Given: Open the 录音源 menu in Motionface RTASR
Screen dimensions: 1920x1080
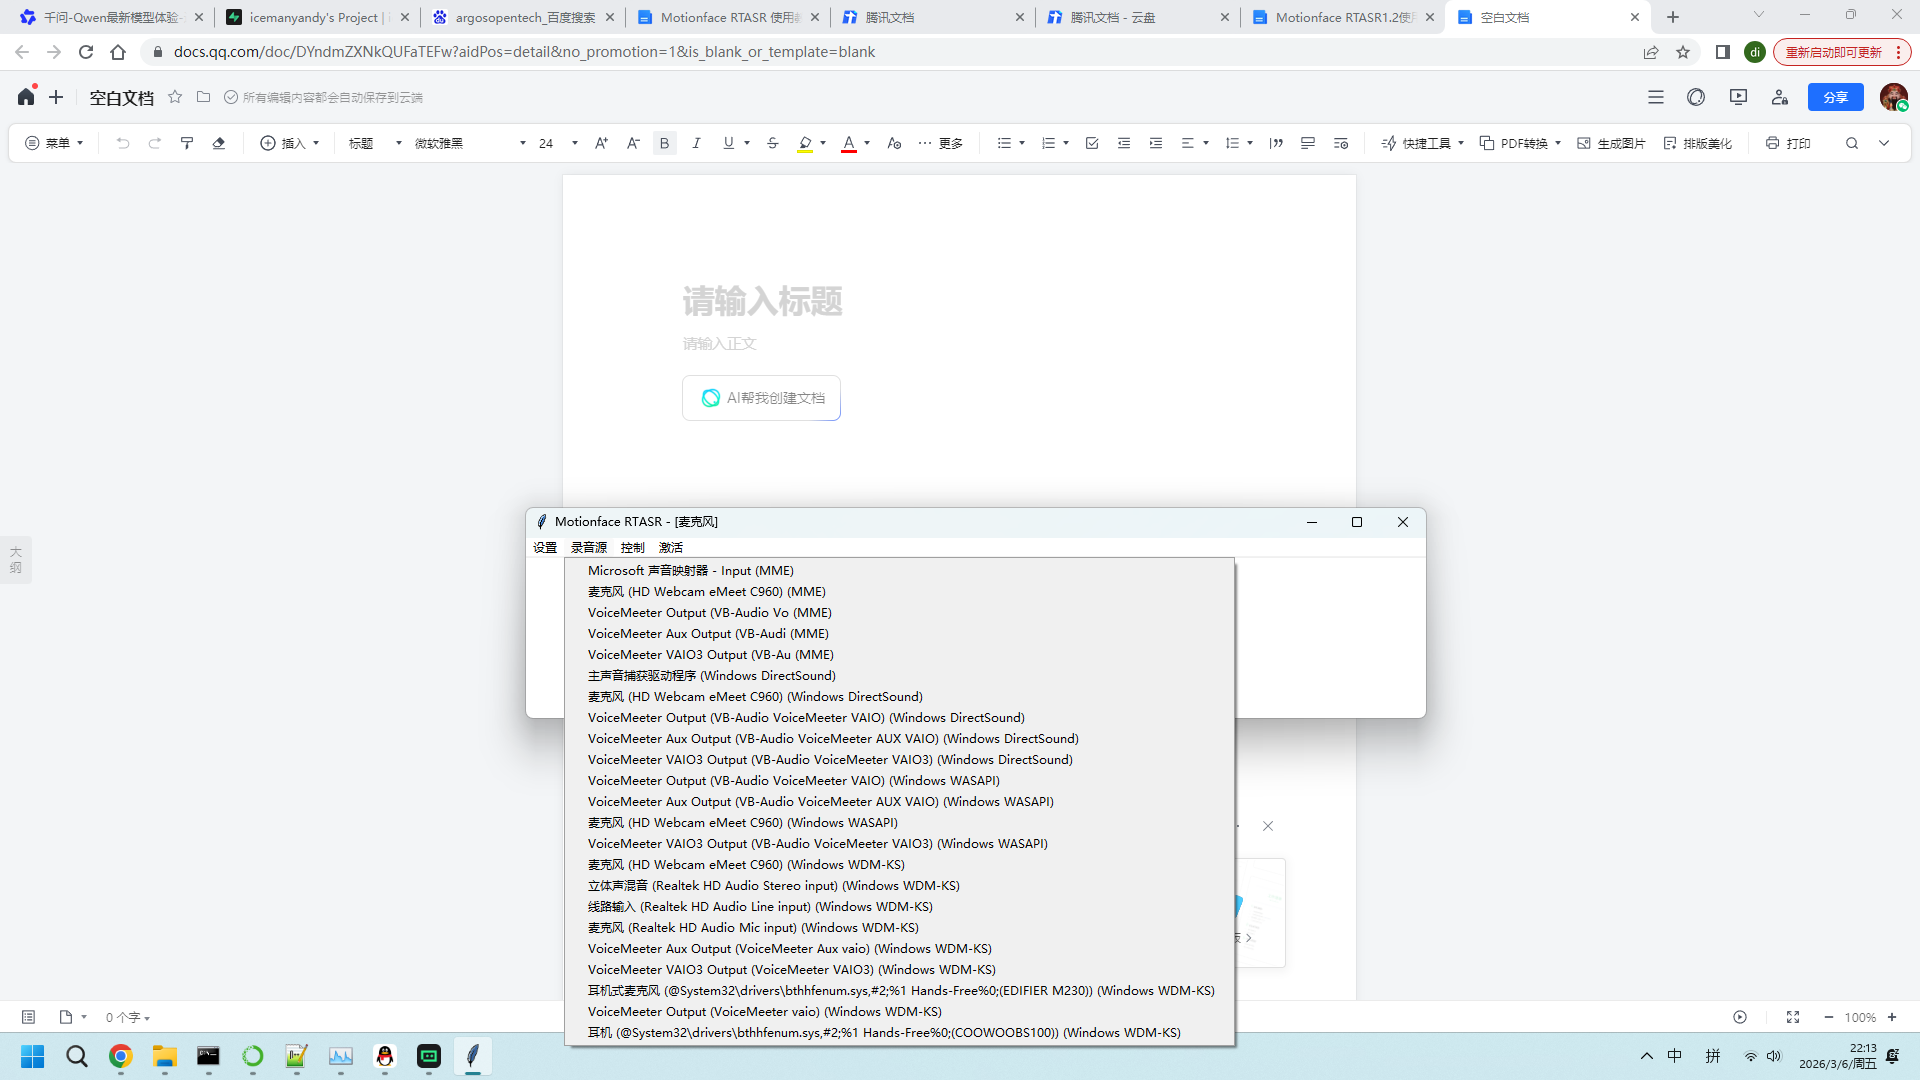Looking at the screenshot, I should 589,548.
